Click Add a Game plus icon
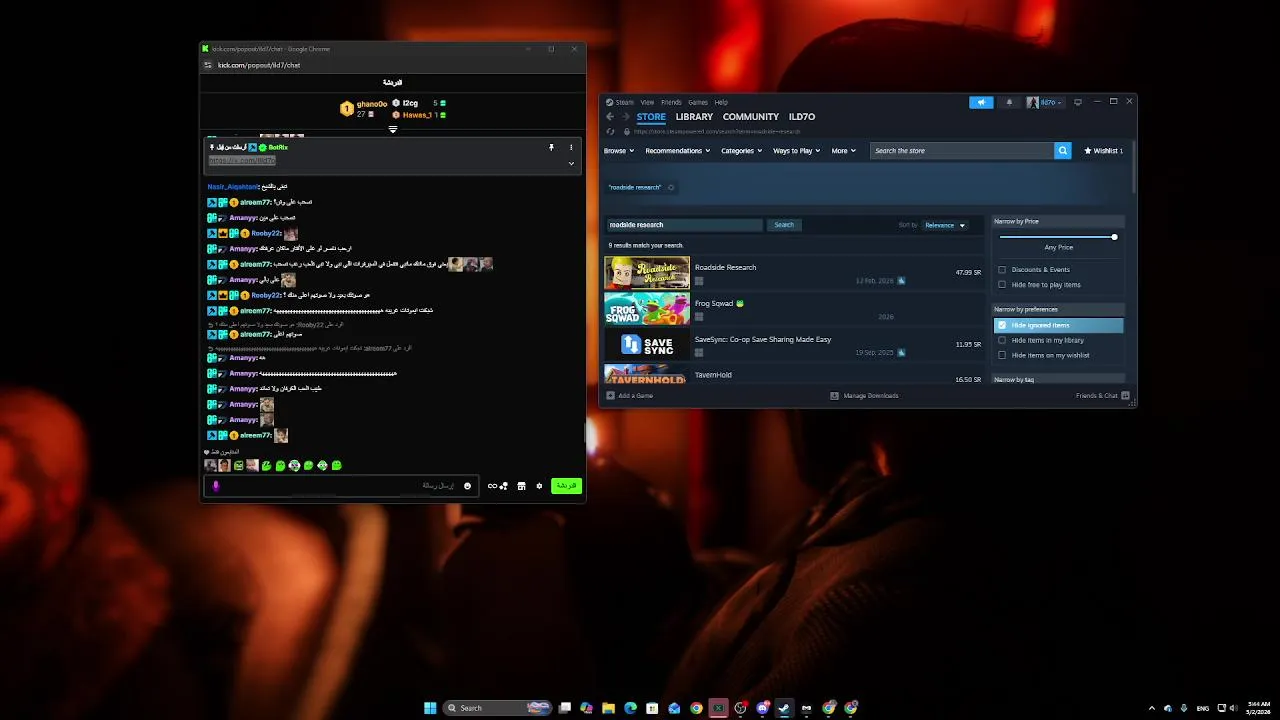The width and height of the screenshot is (1280, 720). click(x=611, y=395)
